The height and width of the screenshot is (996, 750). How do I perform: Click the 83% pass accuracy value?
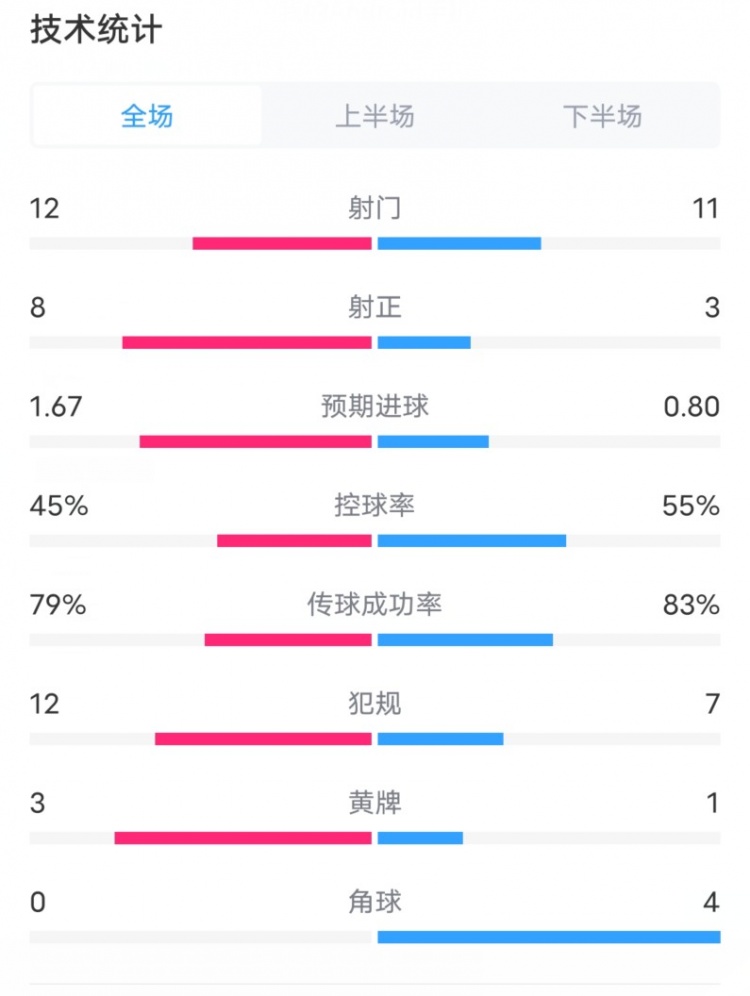point(690,604)
